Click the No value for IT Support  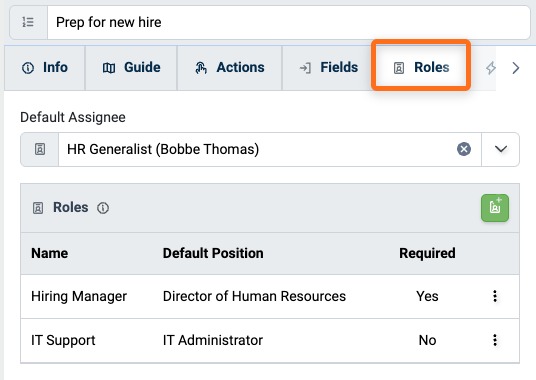point(427,340)
